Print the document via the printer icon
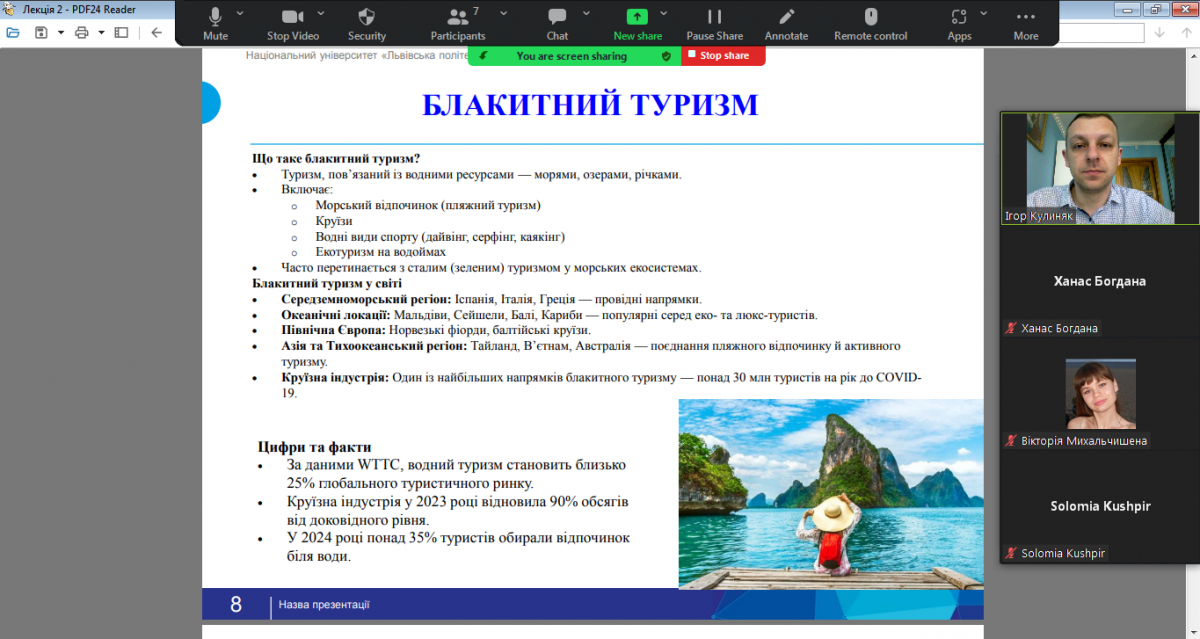 coord(84,33)
